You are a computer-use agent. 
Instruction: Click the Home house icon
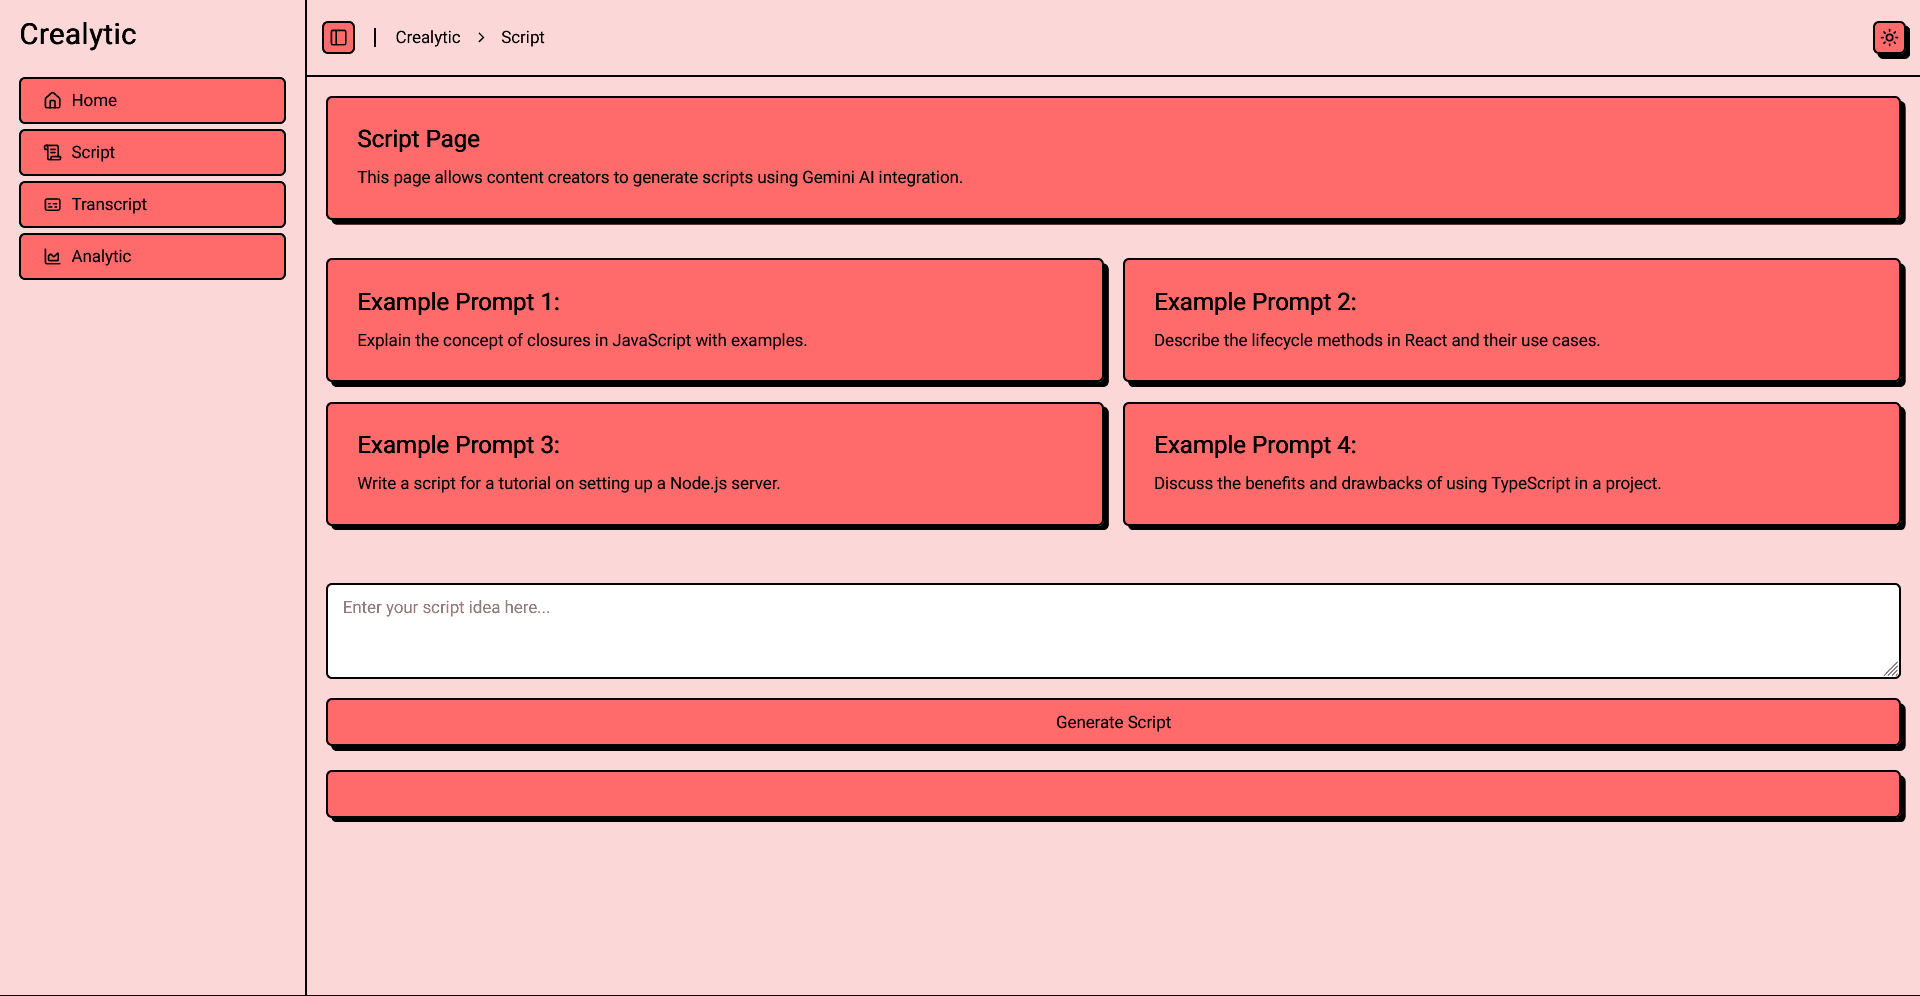tap(53, 101)
